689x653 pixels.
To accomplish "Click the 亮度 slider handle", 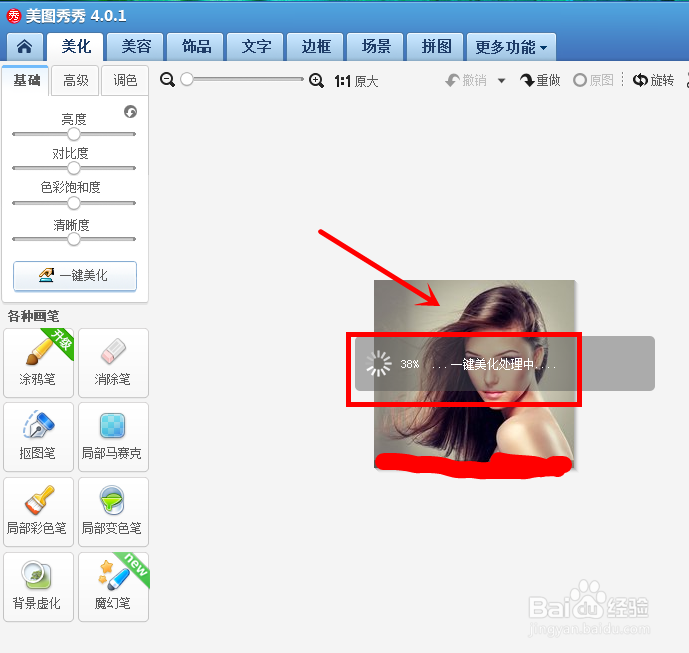I will (74, 134).
